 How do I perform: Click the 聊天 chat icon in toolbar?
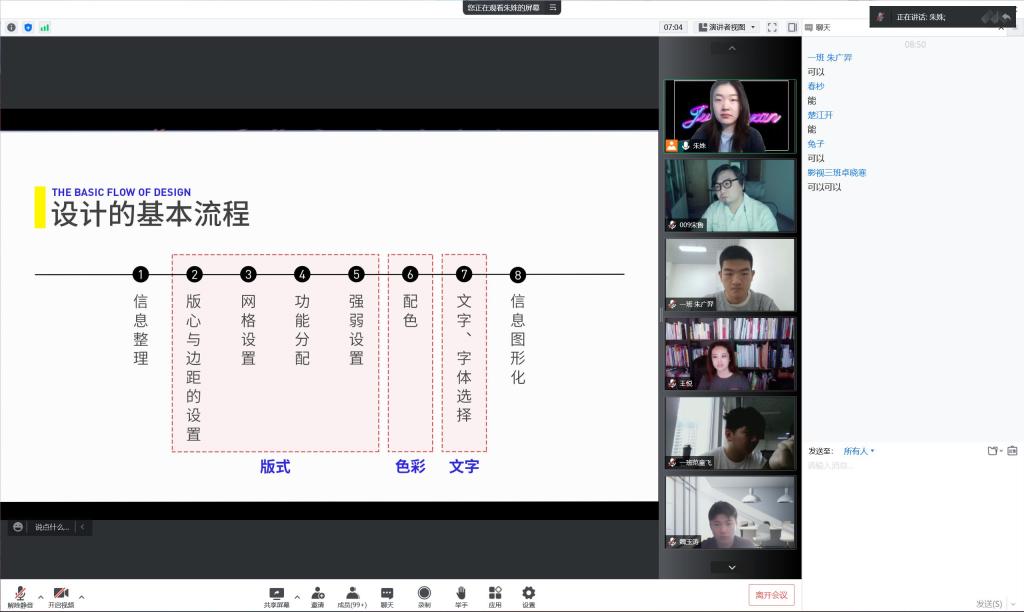387,596
